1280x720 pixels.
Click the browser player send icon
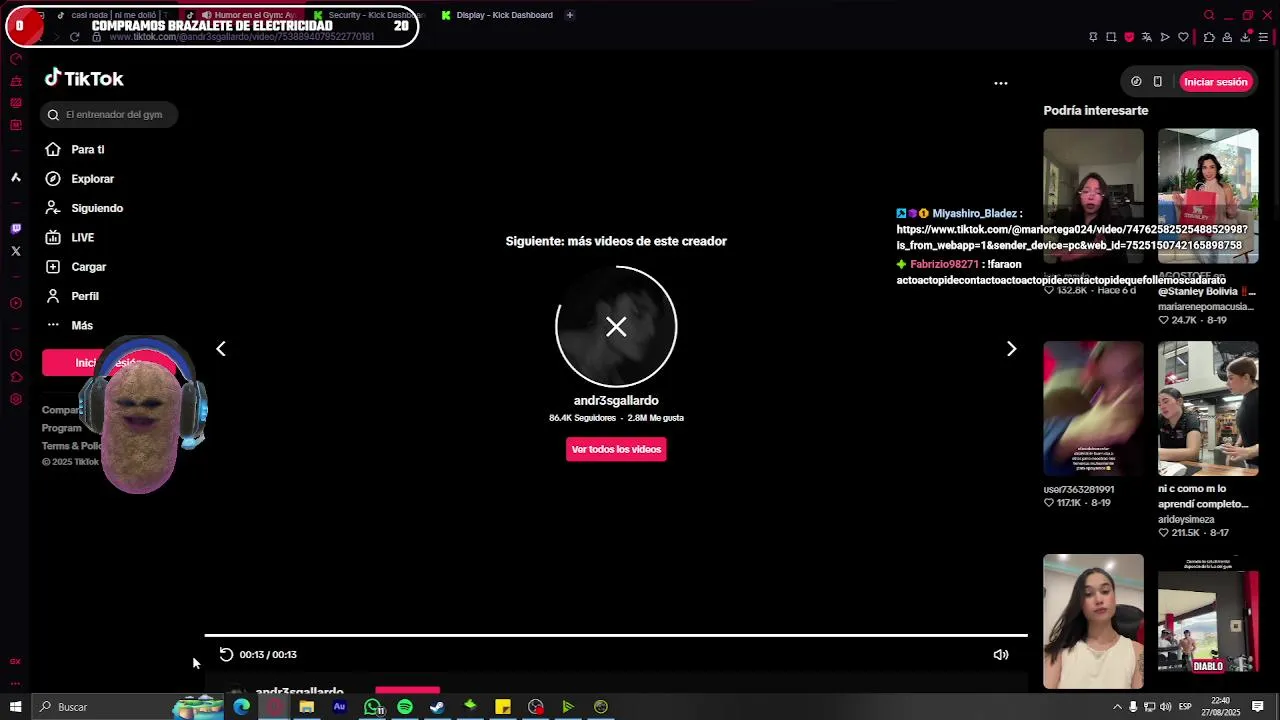tap(1165, 37)
